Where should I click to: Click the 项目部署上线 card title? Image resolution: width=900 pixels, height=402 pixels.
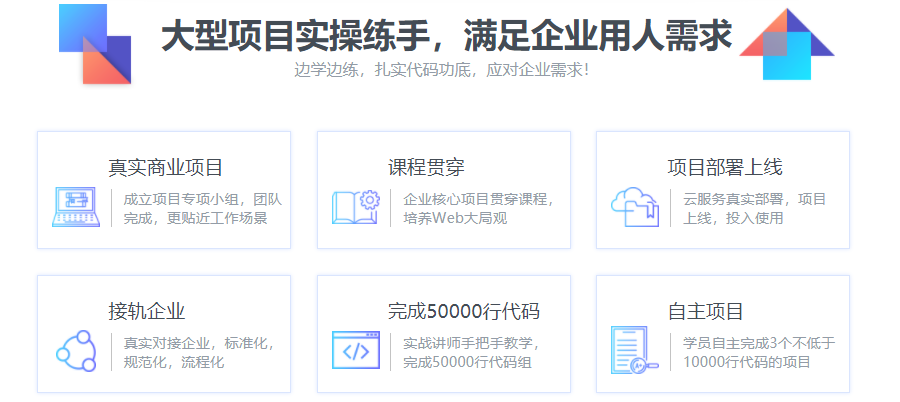click(x=725, y=168)
